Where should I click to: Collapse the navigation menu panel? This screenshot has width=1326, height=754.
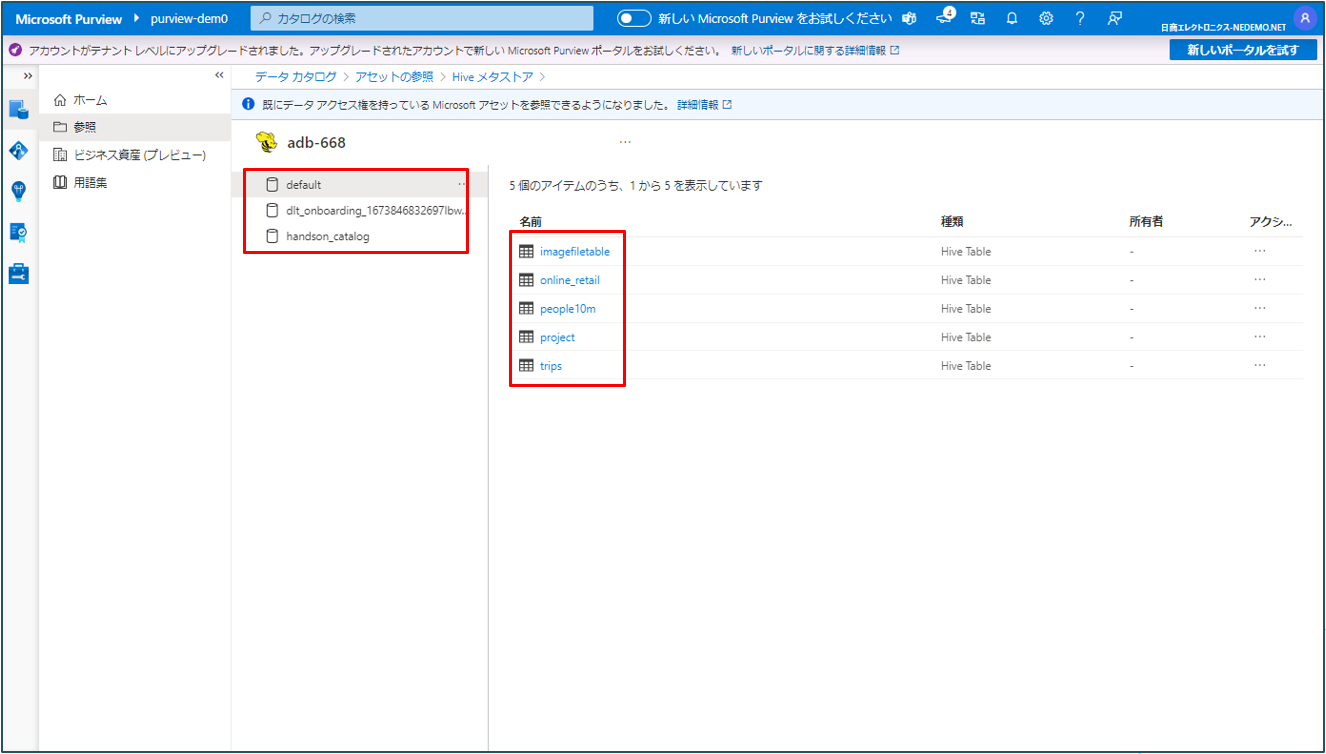(x=219, y=76)
